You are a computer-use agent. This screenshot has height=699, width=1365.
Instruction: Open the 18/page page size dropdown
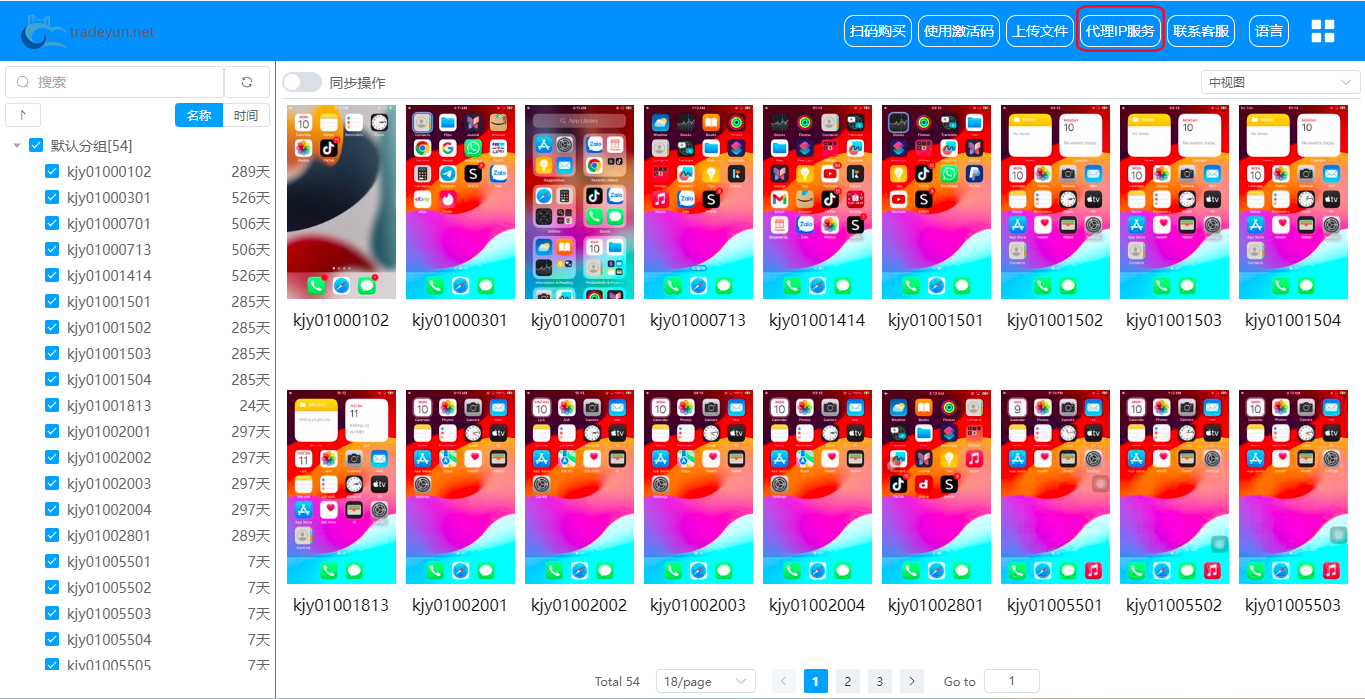[x=706, y=681]
